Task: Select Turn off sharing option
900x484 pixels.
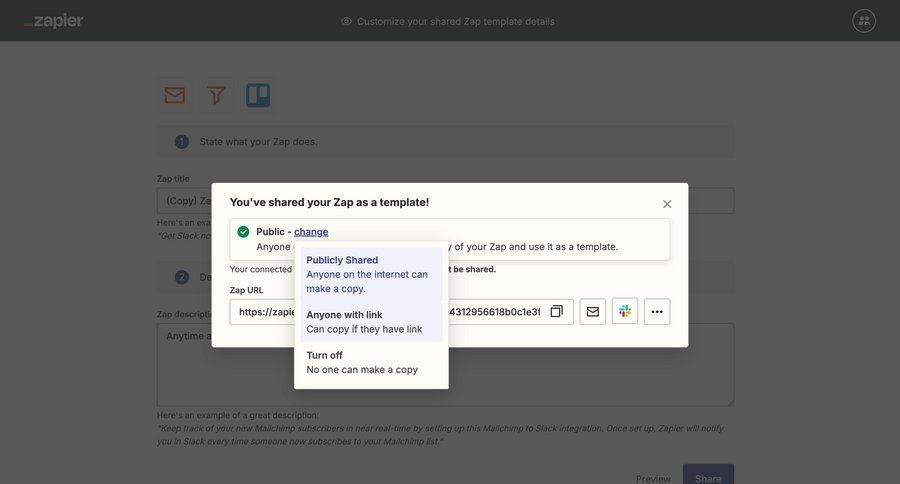Action: click(x=371, y=362)
